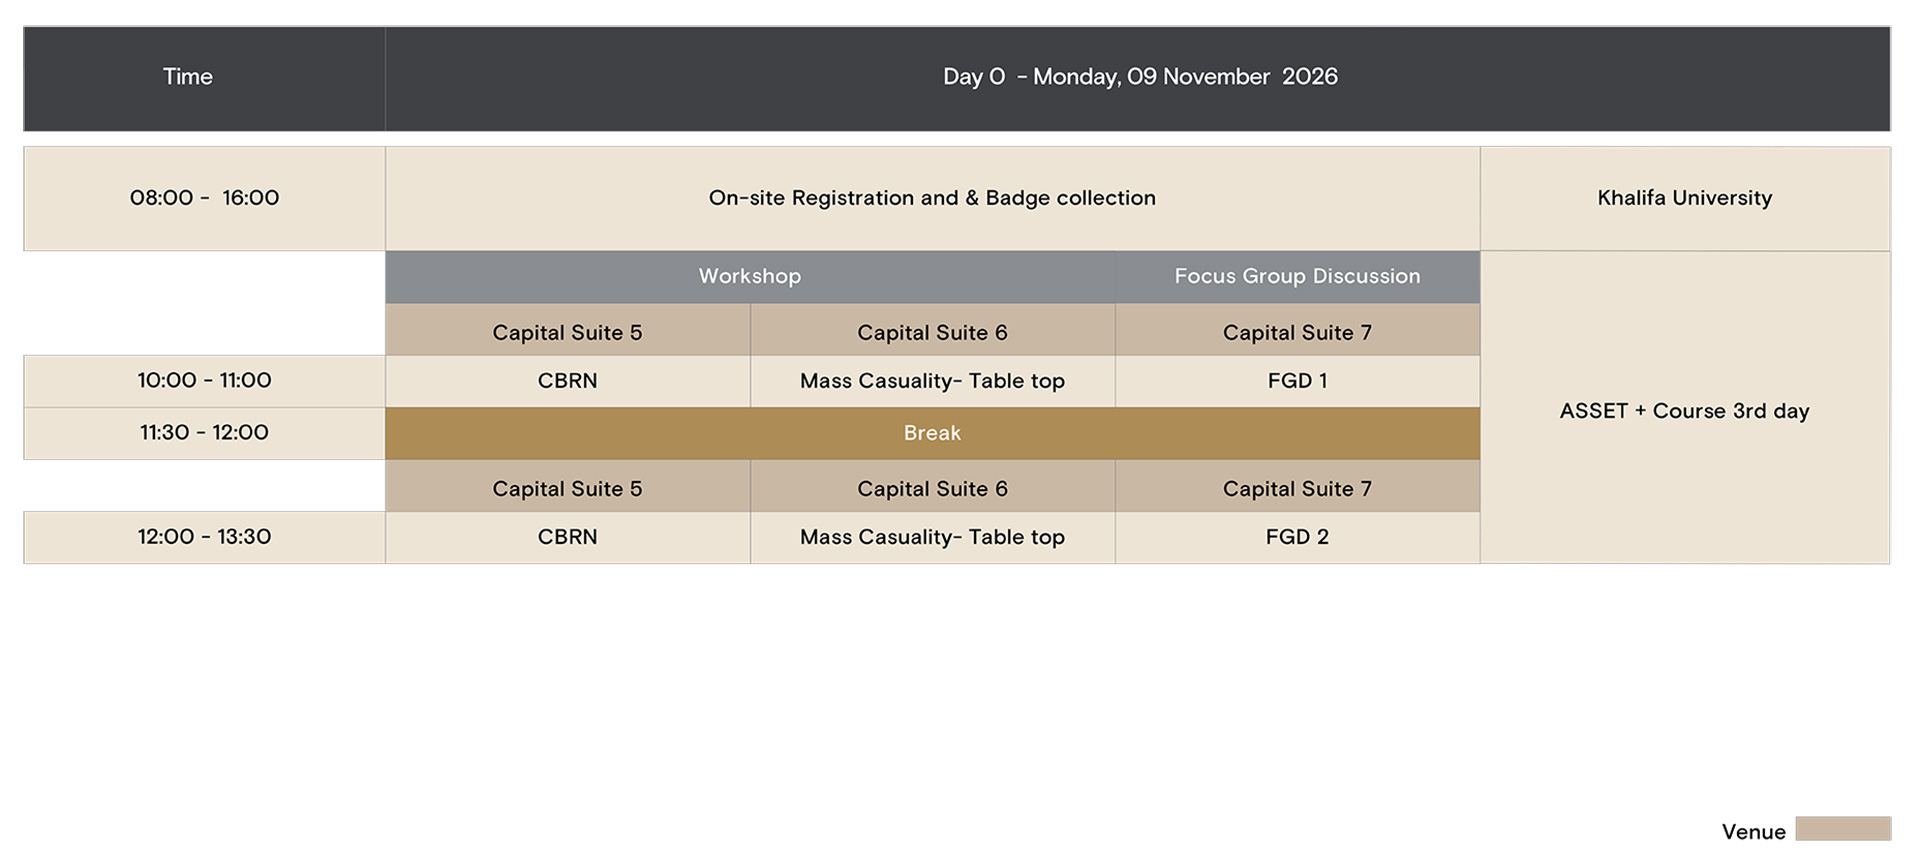Screen dimensions: 1920x867
Task: Click the Time column header
Action: pyautogui.click(x=188, y=77)
